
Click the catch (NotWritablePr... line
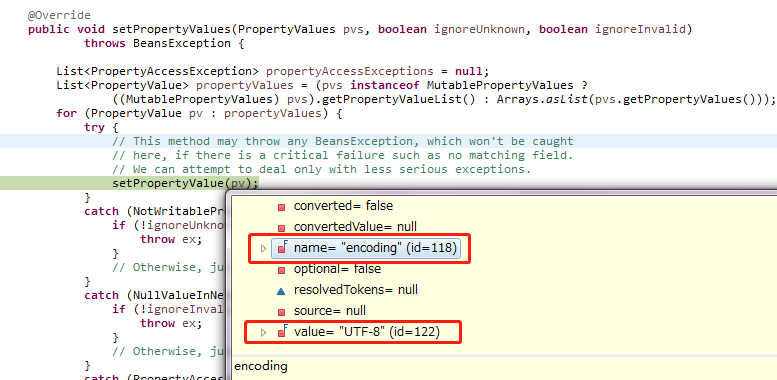click(155, 211)
